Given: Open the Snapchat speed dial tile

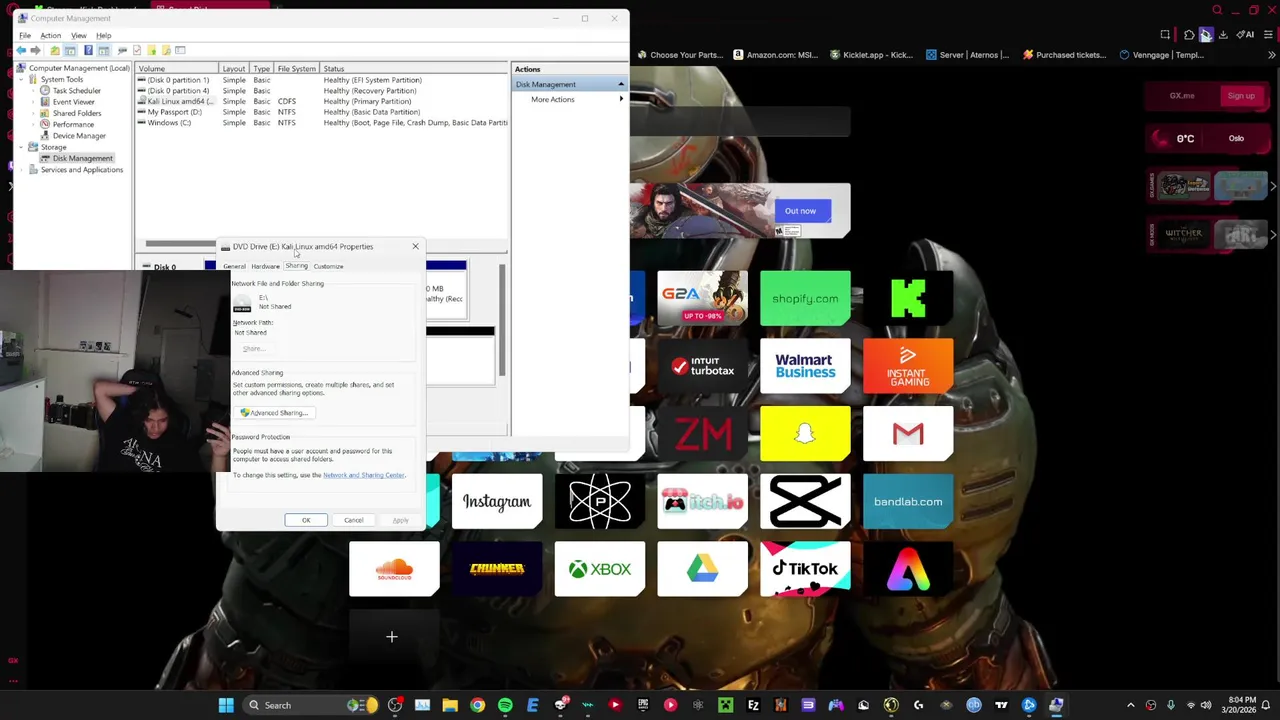Looking at the screenshot, I should [805, 434].
